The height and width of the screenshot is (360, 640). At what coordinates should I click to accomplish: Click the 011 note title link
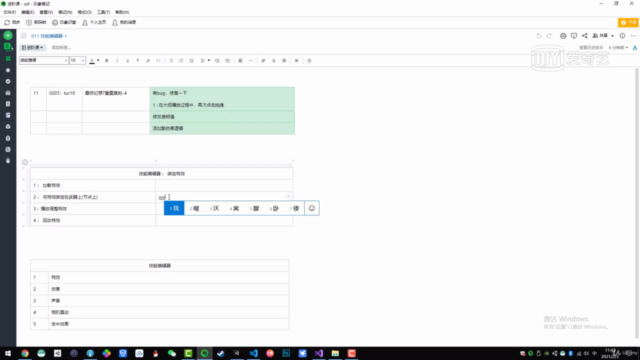tap(49, 36)
